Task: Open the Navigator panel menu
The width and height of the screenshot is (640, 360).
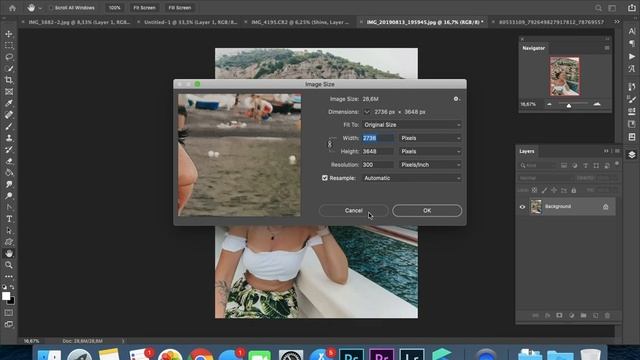Action: 607,48
